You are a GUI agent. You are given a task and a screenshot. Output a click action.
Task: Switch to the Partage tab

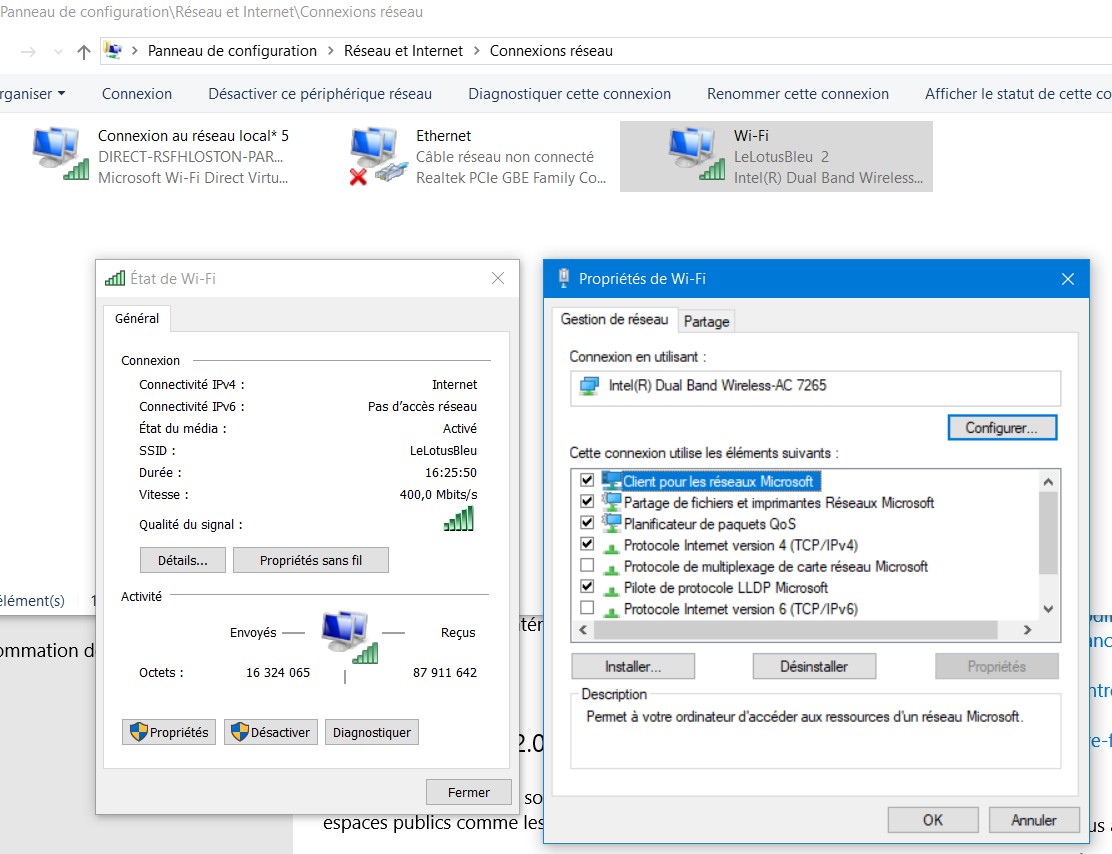click(x=706, y=322)
